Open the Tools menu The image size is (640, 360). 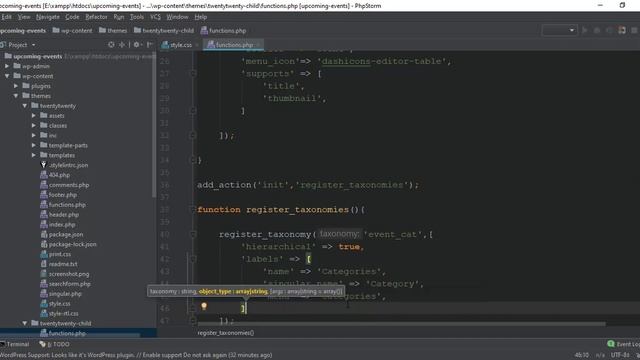click(x=137, y=17)
